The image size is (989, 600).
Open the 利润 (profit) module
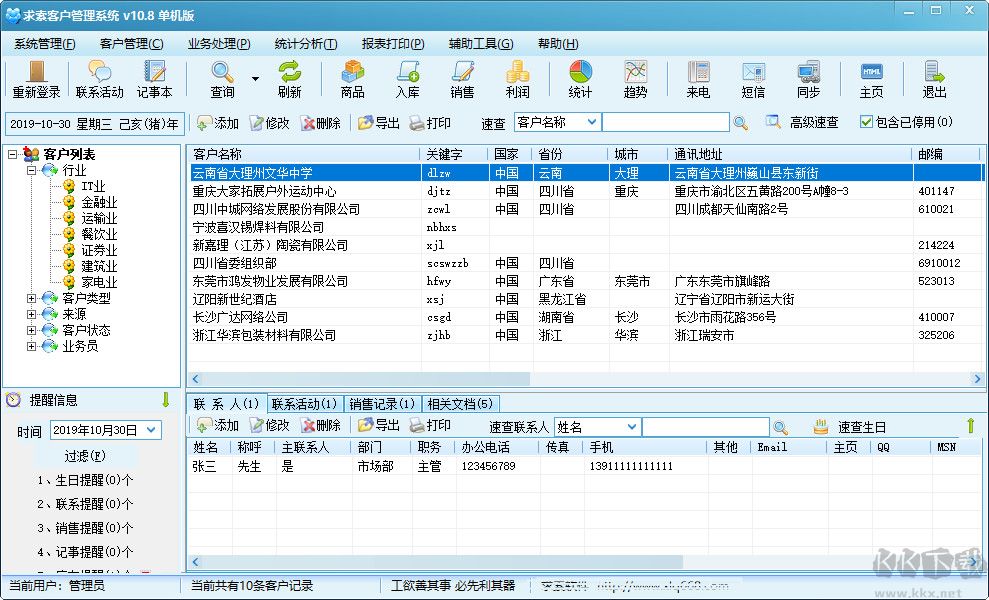(520, 80)
